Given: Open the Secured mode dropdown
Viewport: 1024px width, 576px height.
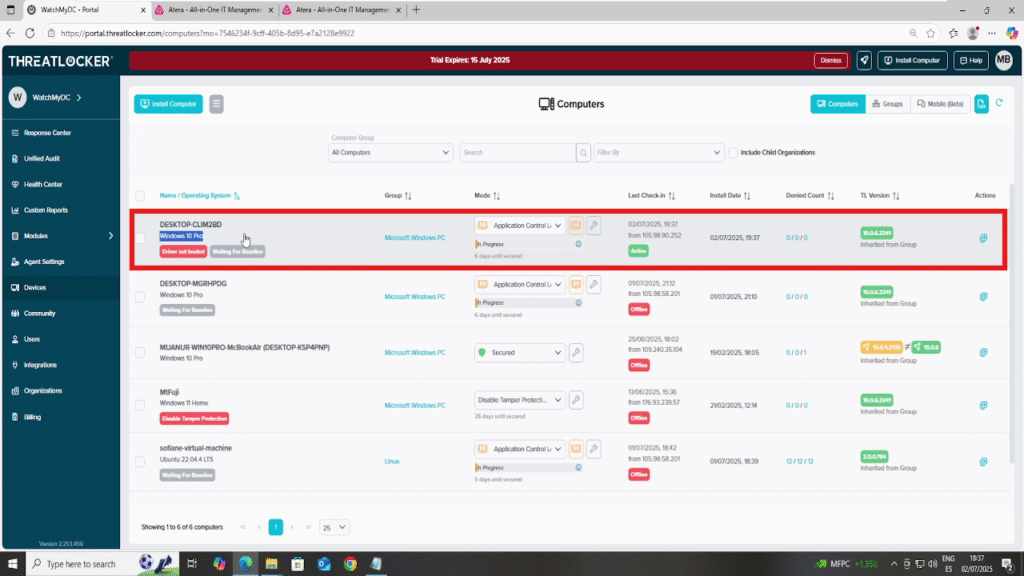Looking at the screenshot, I should coord(520,353).
